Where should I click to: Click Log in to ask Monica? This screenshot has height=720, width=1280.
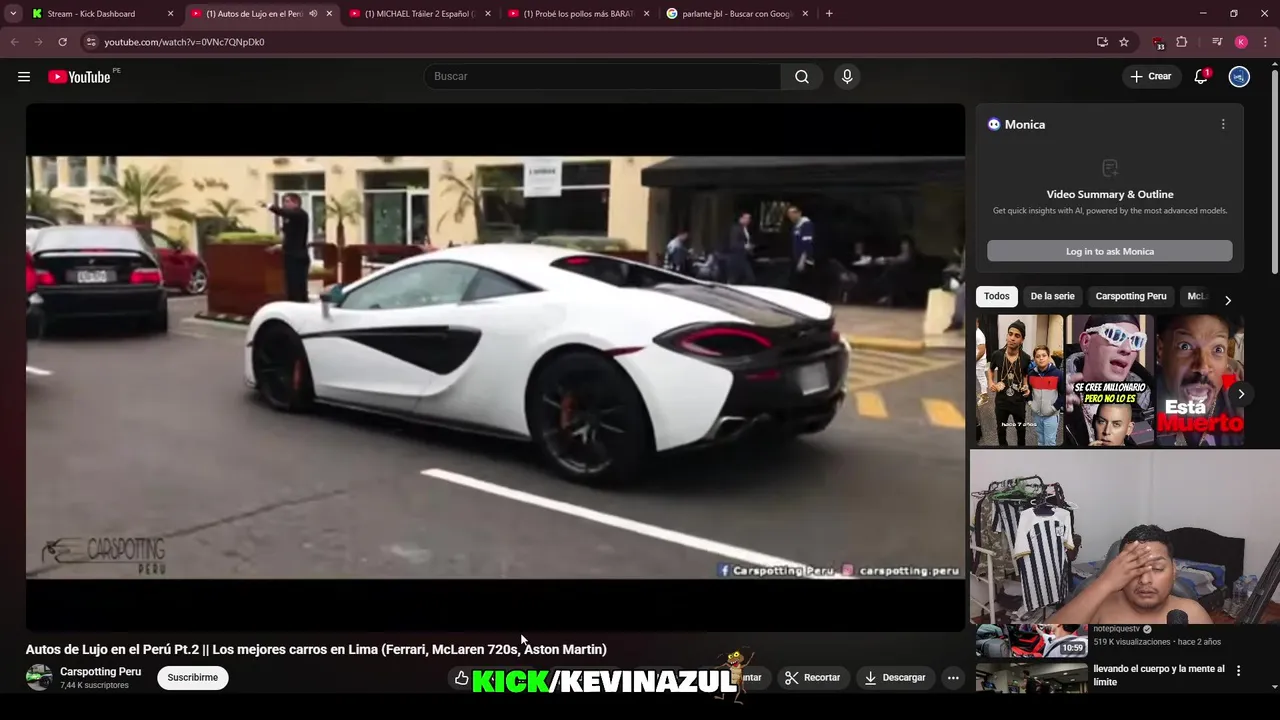[1110, 251]
